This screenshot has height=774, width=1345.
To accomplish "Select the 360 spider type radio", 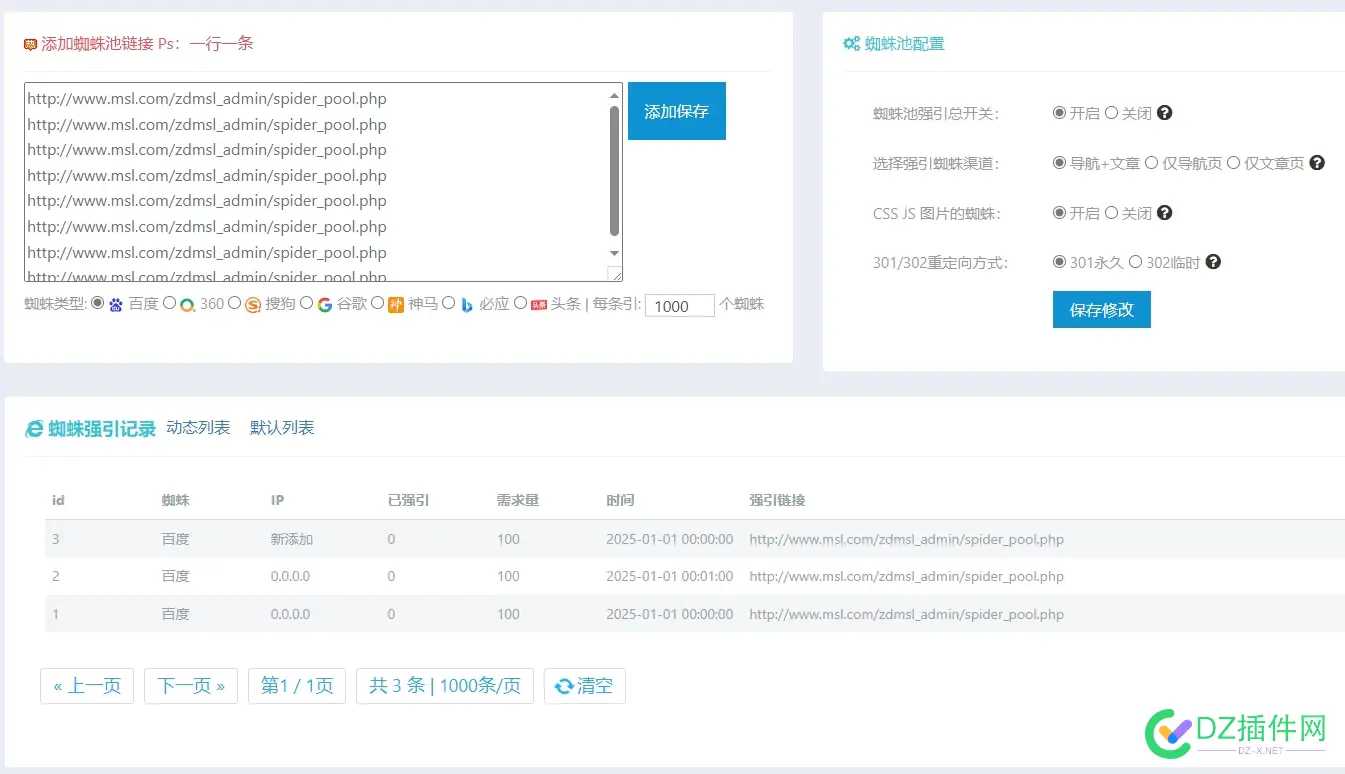I will pyautogui.click(x=169, y=303).
